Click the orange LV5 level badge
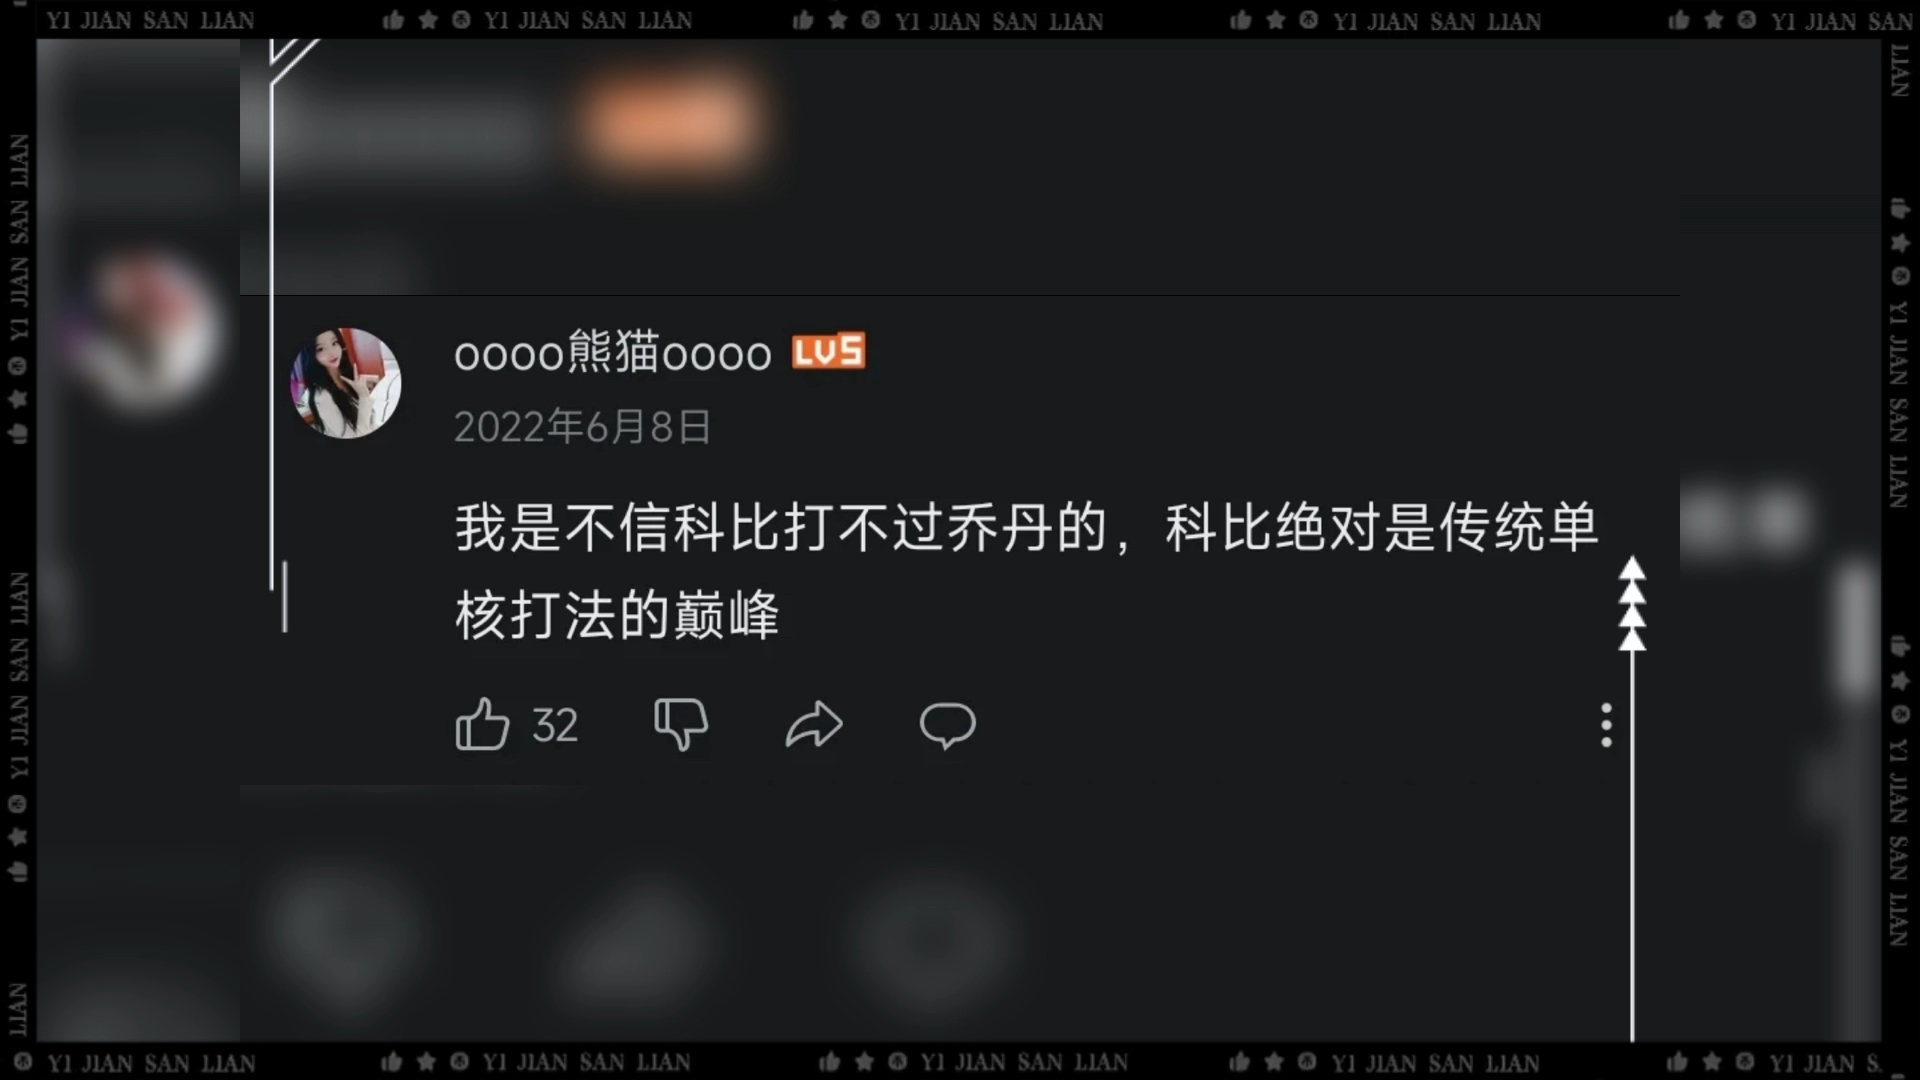This screenshot has width=1920, height=1080. pyautogui.click(x=828, y=351)
